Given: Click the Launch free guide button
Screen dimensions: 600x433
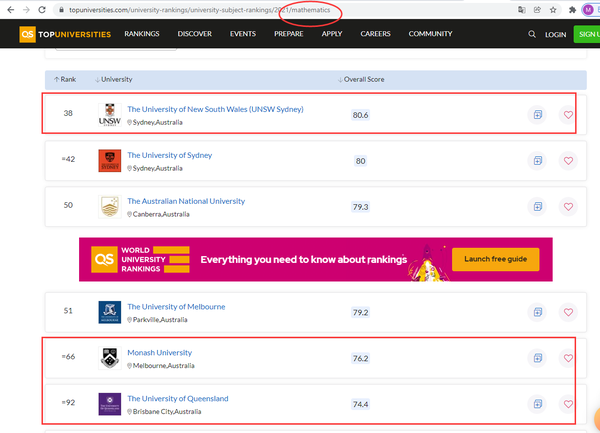Looking at the screenshot, I should (496, 259).
